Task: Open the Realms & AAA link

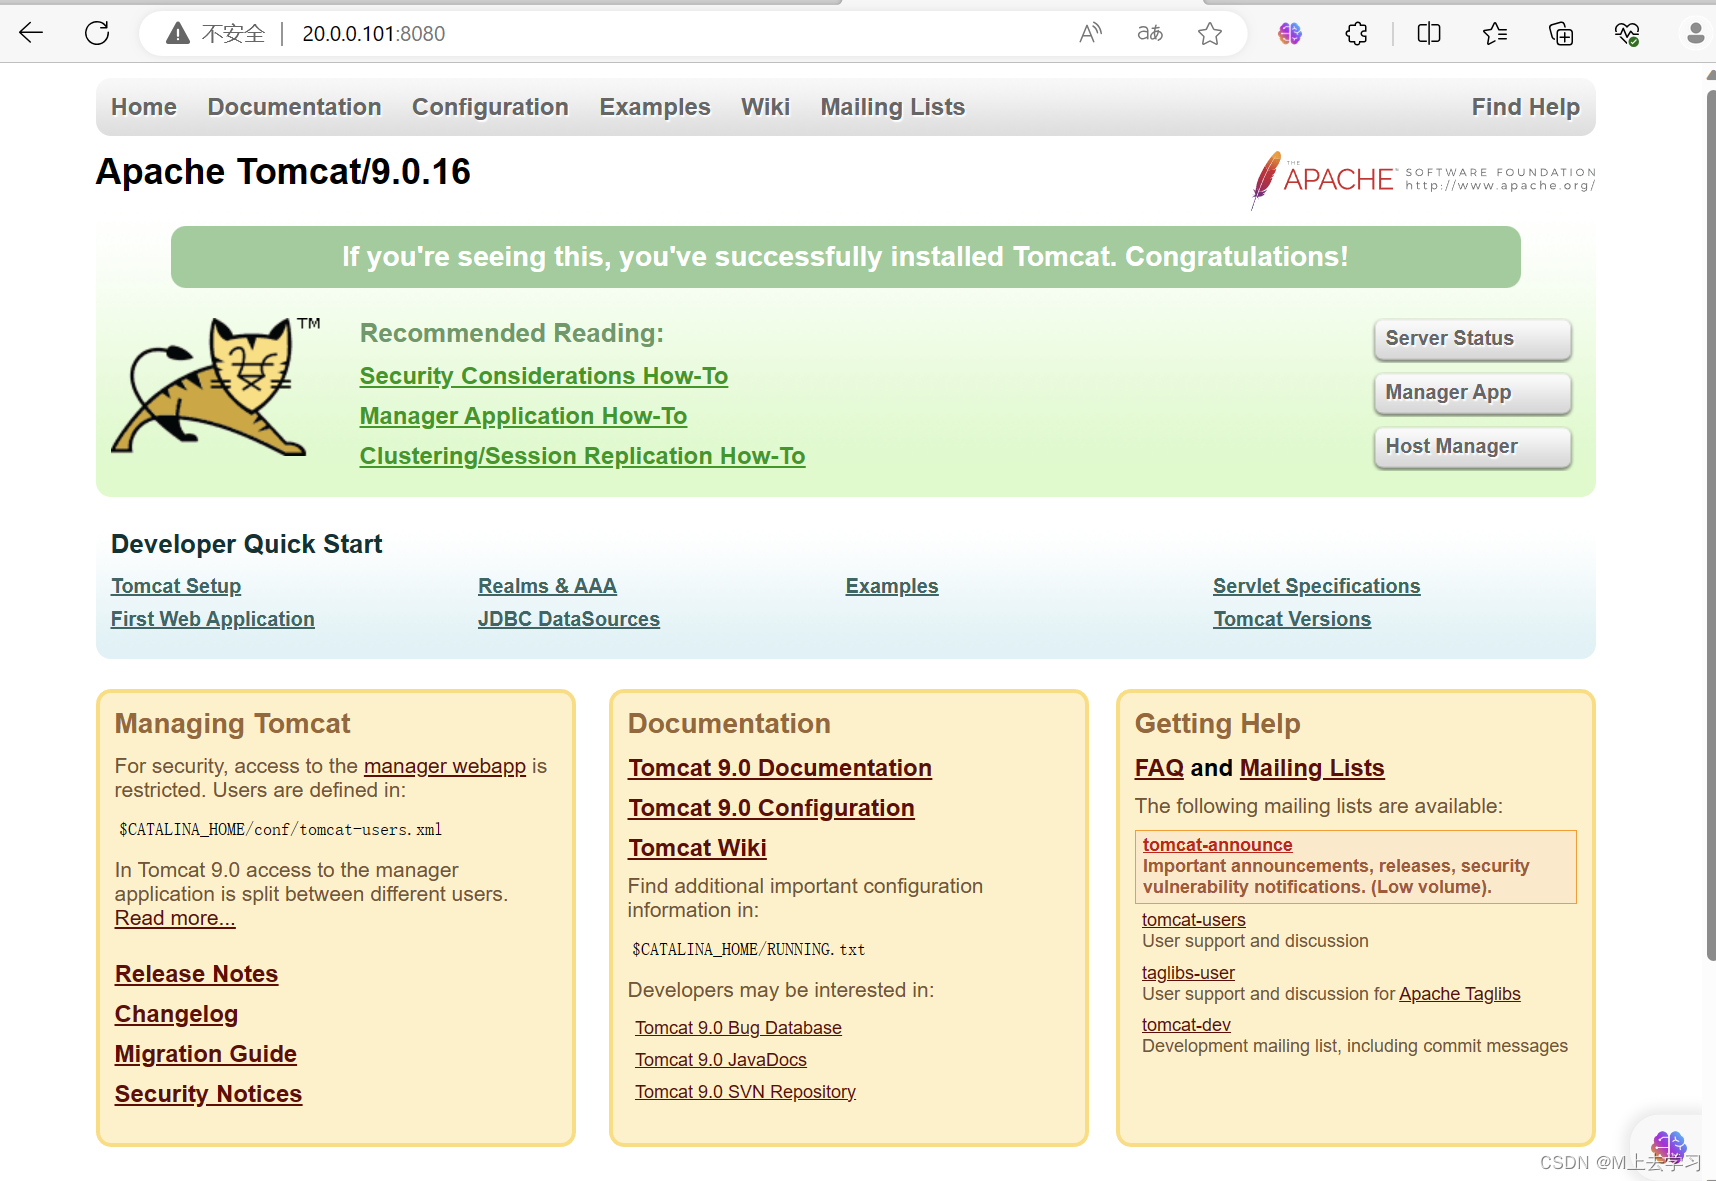Action: pos(547,586)
